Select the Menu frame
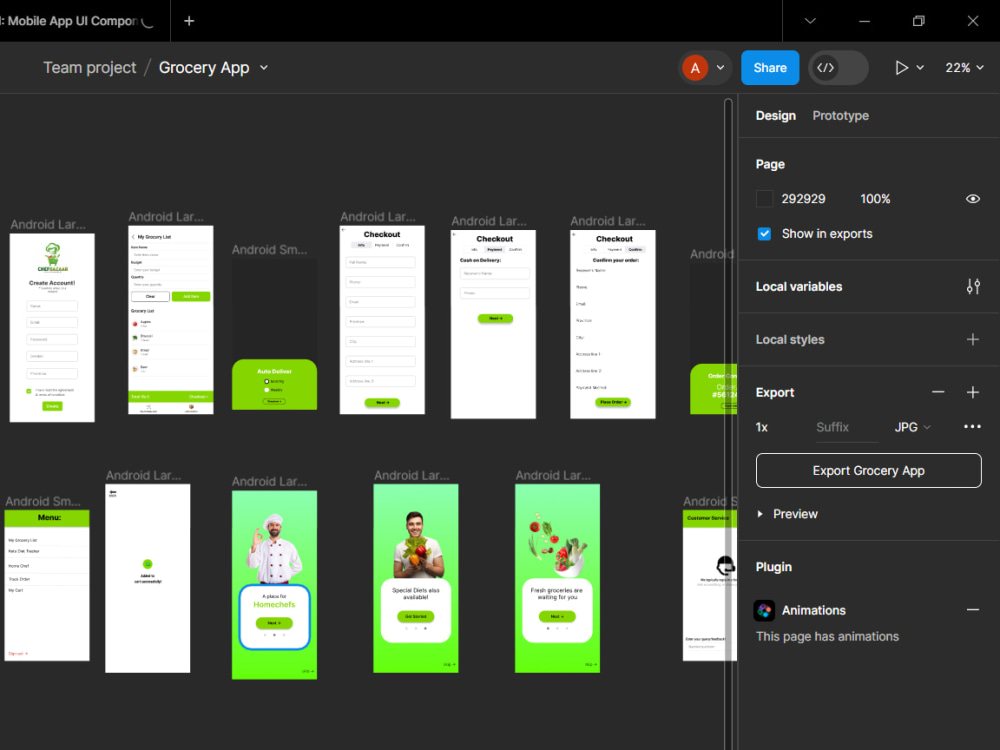1000x750 pixels. [x=47, y=585]
